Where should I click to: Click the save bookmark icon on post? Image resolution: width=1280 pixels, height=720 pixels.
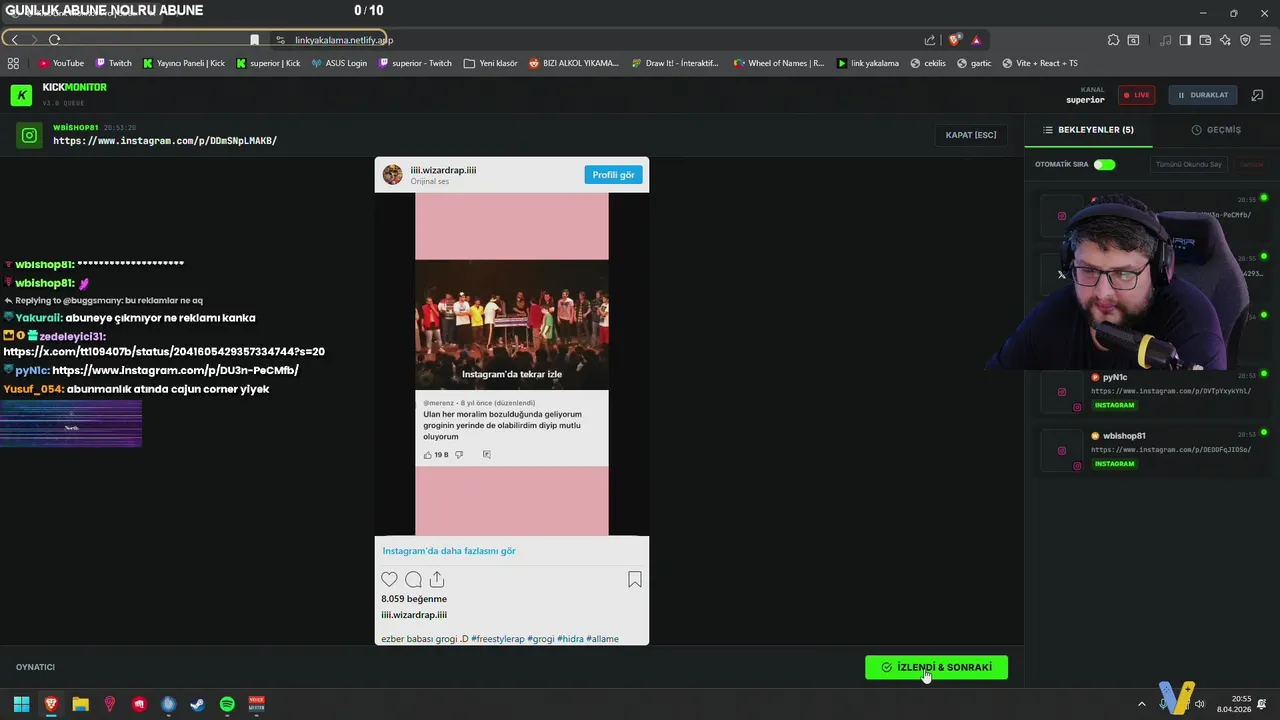pos(634,579)
